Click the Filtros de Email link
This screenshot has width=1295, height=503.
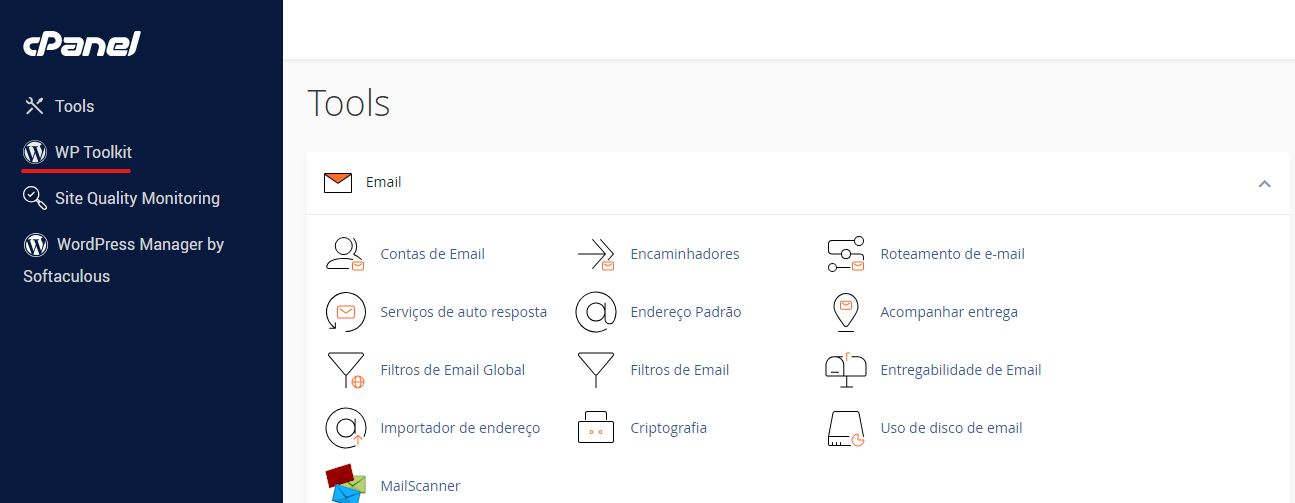click(679, 370)
